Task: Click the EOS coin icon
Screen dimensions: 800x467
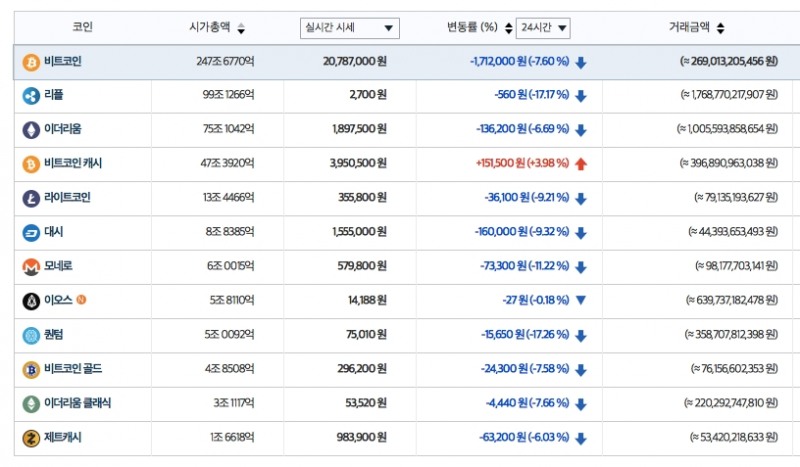Action: click(31, 301)
